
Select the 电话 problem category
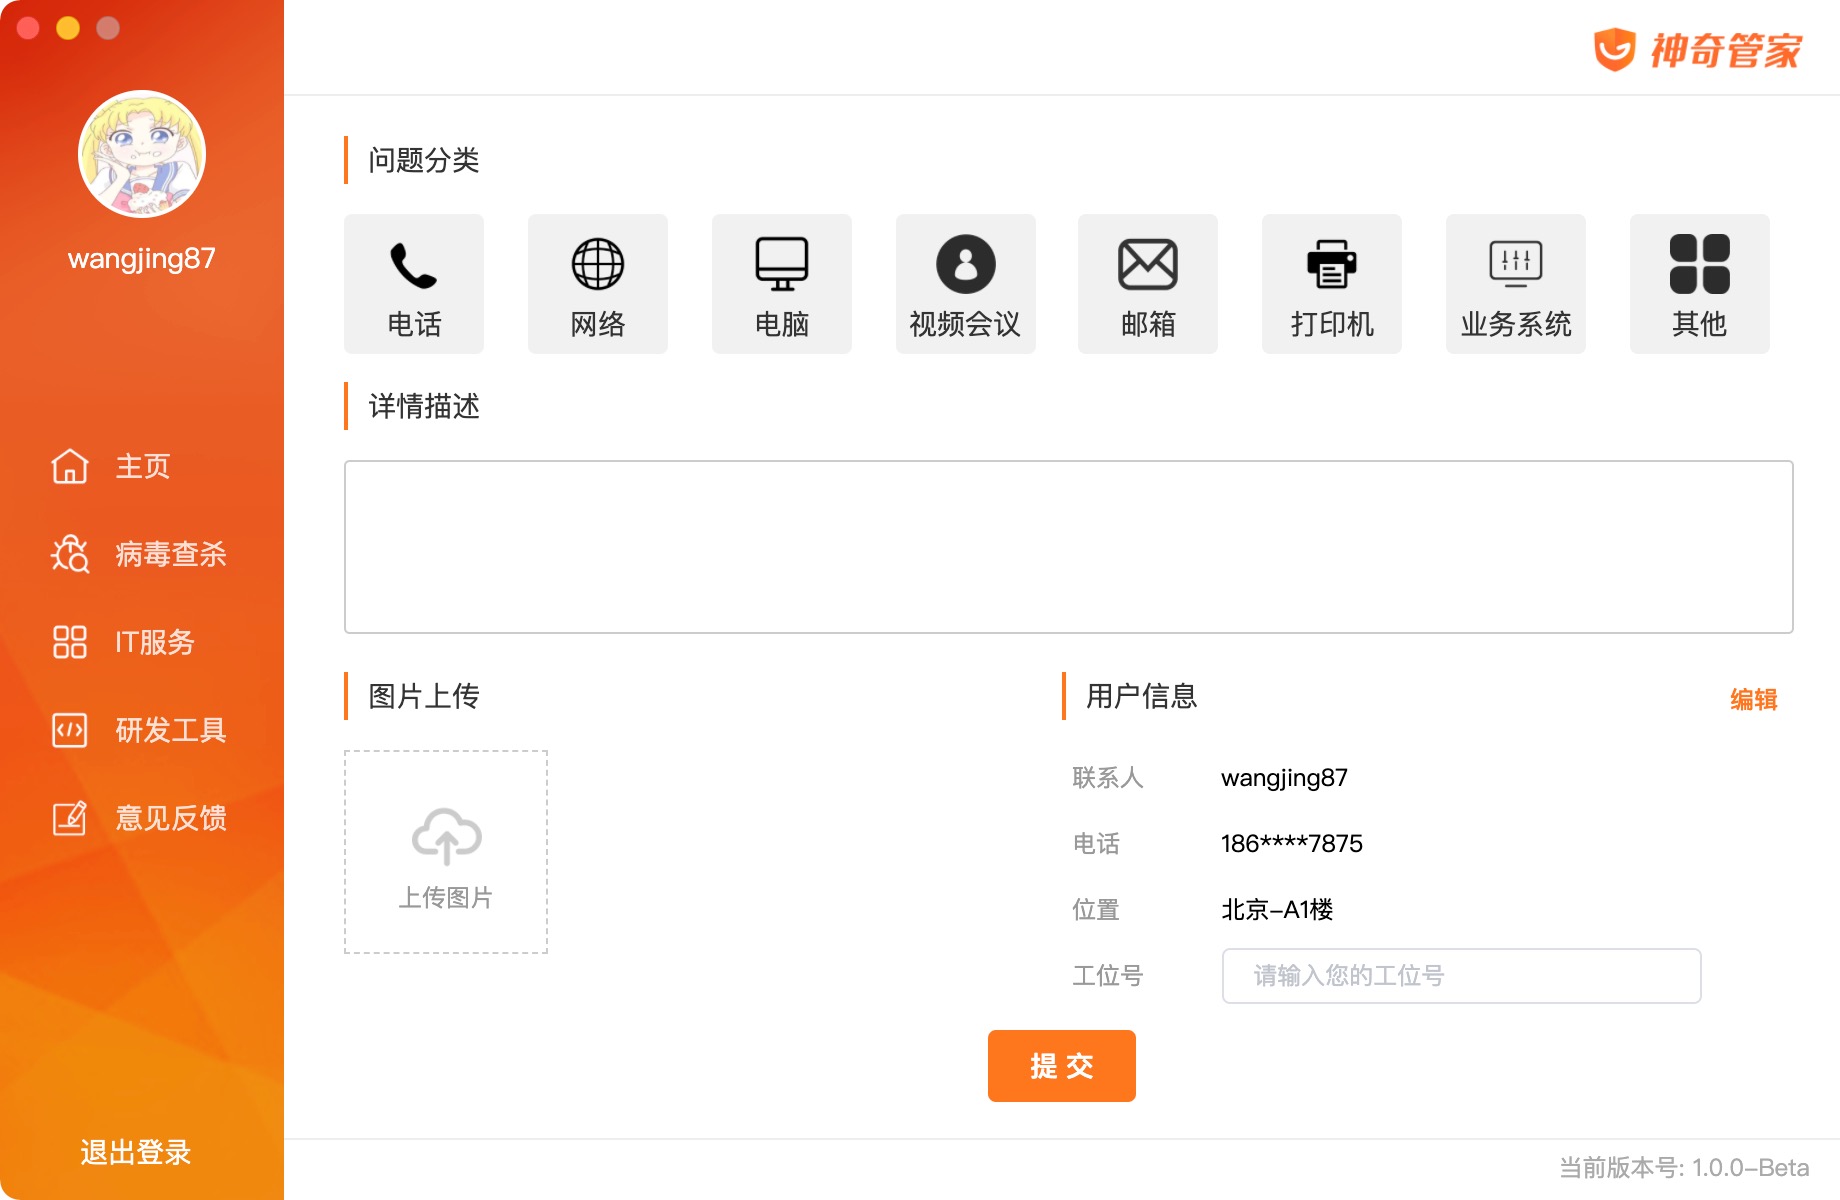[412, 283]
